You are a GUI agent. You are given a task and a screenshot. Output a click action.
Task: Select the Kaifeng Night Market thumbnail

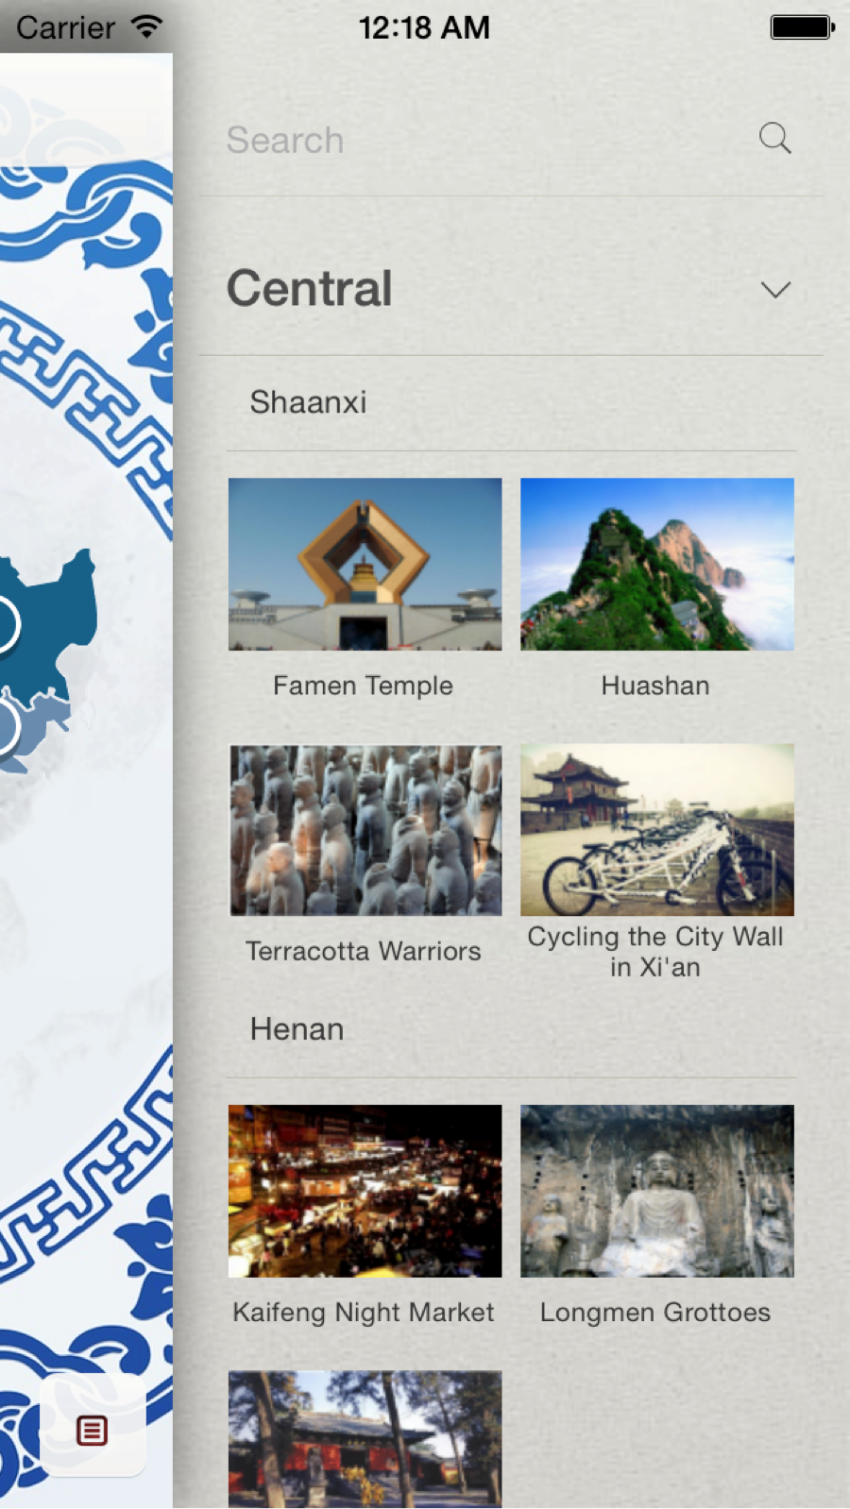pos(365,1190)
